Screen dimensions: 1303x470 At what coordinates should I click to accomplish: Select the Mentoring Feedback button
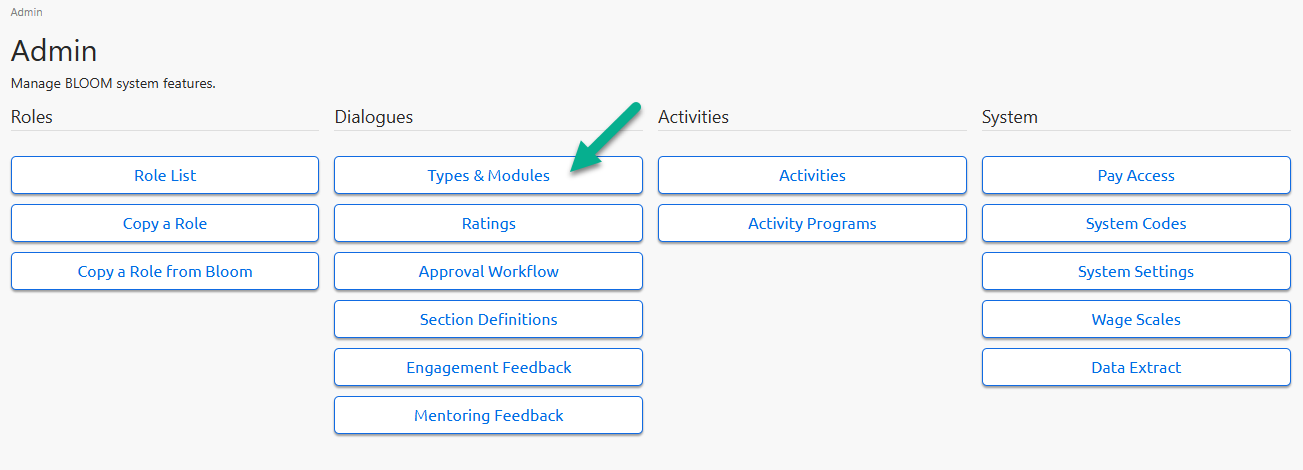(488, 415)
